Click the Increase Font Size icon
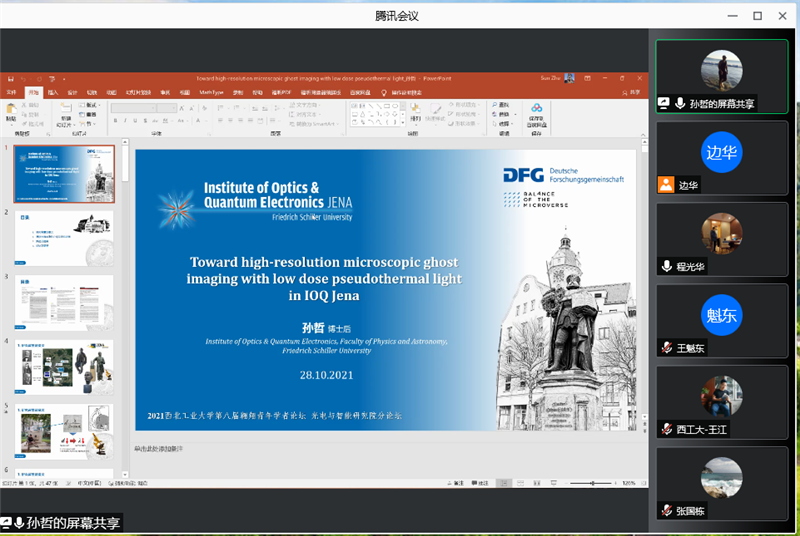 [182, 108]
